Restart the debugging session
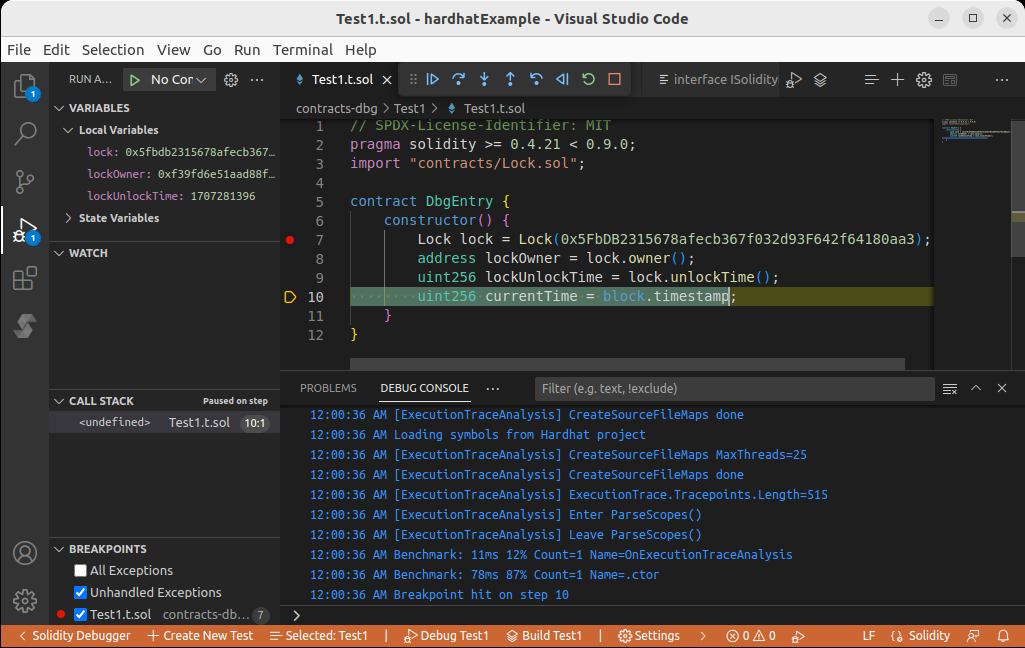The height and width of the screenshot is (648, 1025). [588, 80]
